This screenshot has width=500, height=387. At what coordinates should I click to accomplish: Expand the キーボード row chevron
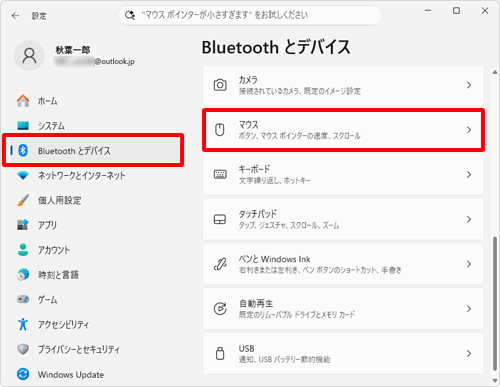tap(469, 174)
